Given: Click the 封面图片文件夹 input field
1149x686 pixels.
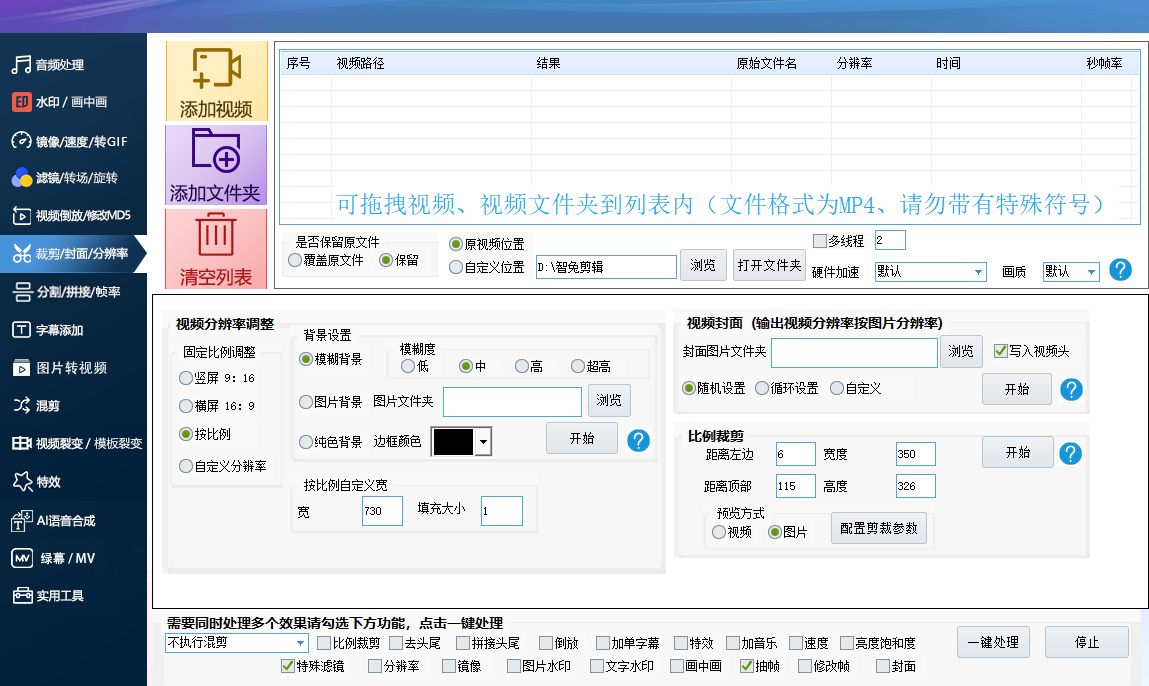Looking at the screenshot, I should click(854, 352).
